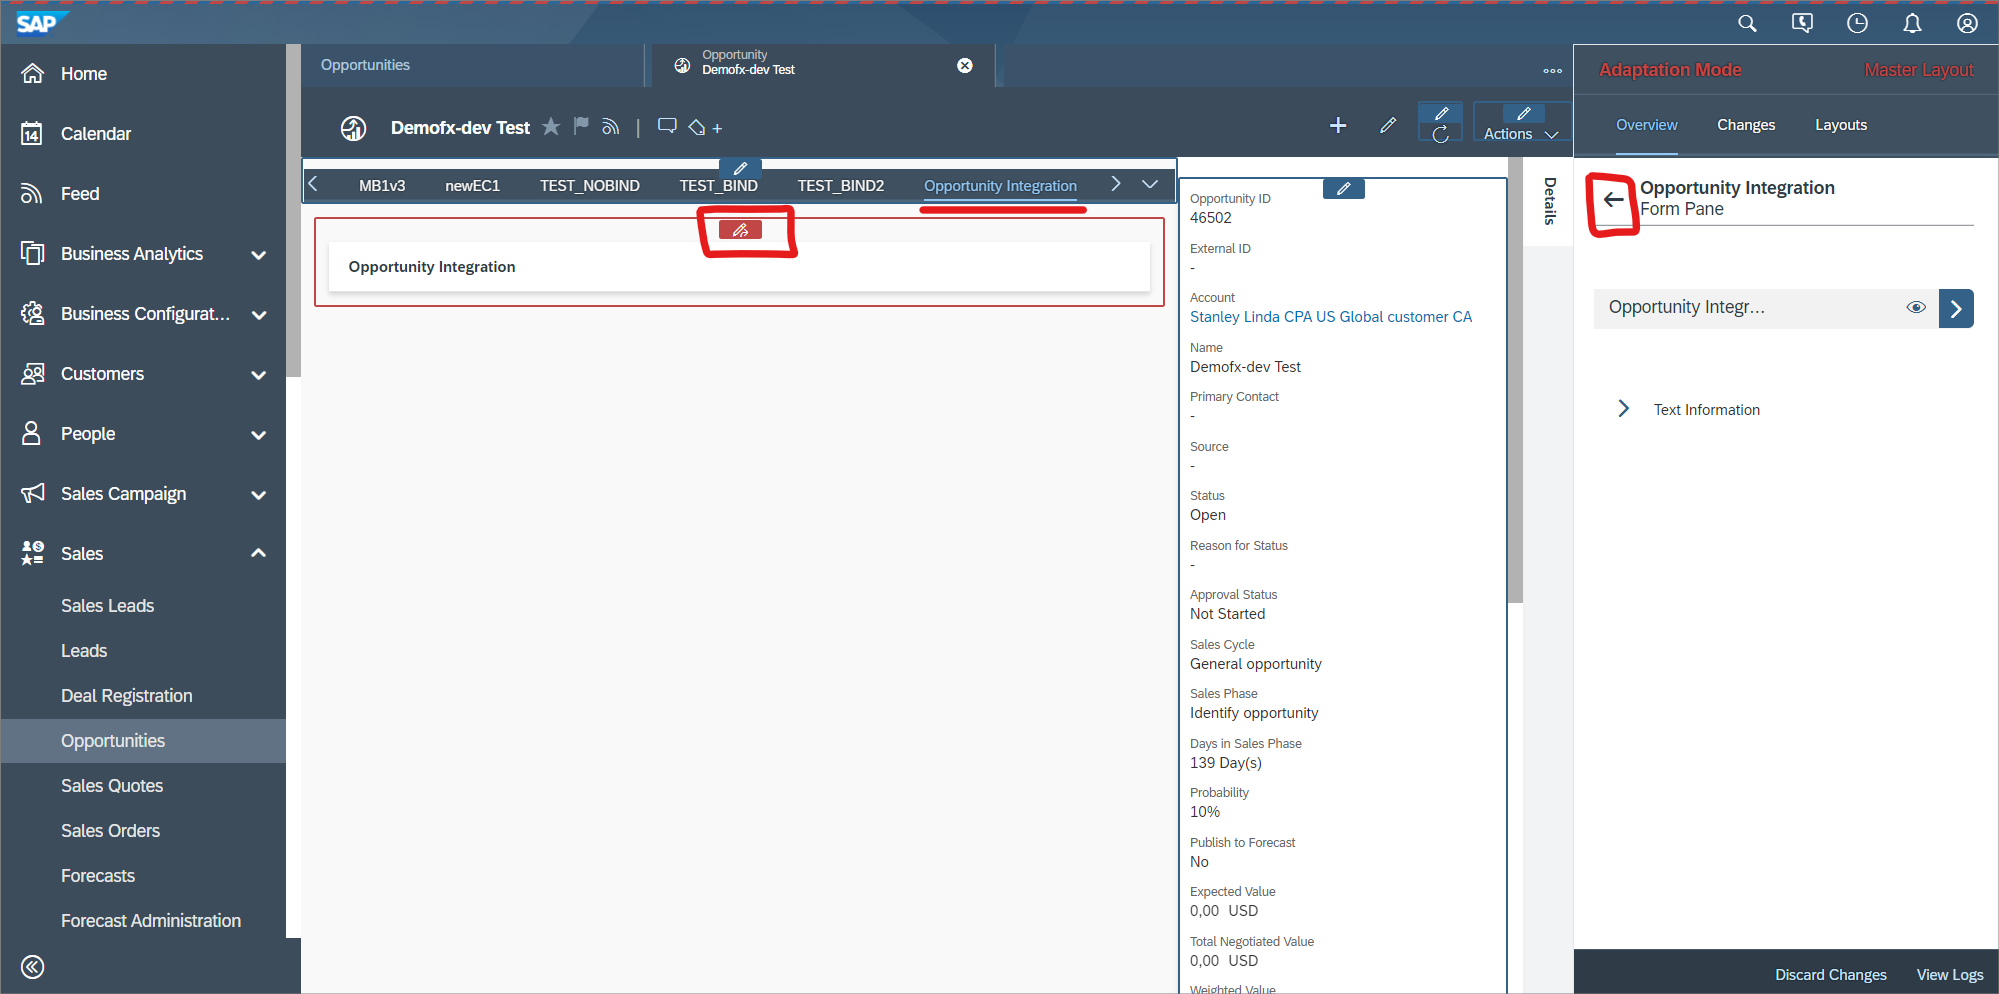Open the Stanley Linda CPA account link
Image resolution: width=1999 pixels, height=994 pixels.
(x=1330, y=317)
